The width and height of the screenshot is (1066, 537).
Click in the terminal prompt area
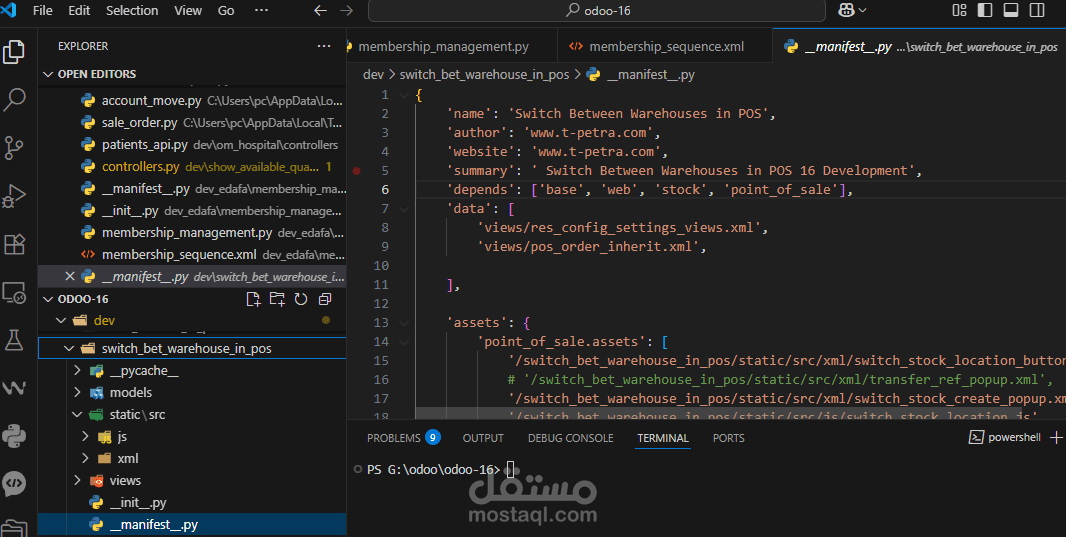click(511, 470)
